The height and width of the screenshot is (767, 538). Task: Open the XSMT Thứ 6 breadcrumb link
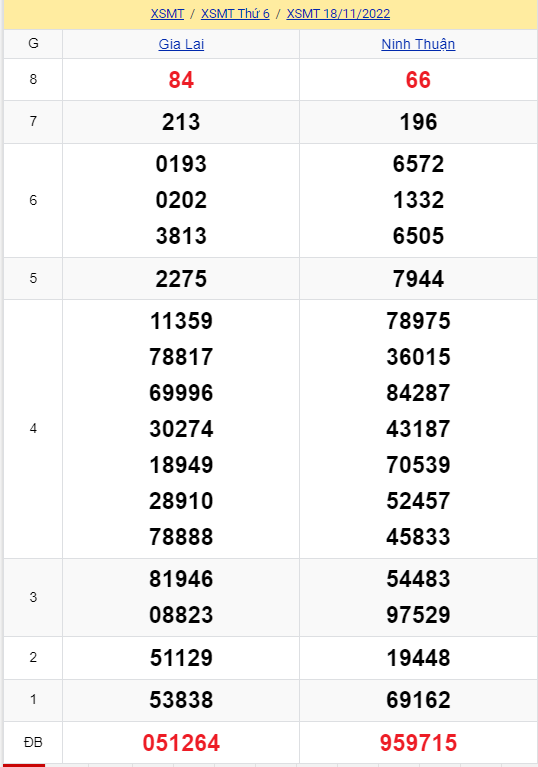235,14
